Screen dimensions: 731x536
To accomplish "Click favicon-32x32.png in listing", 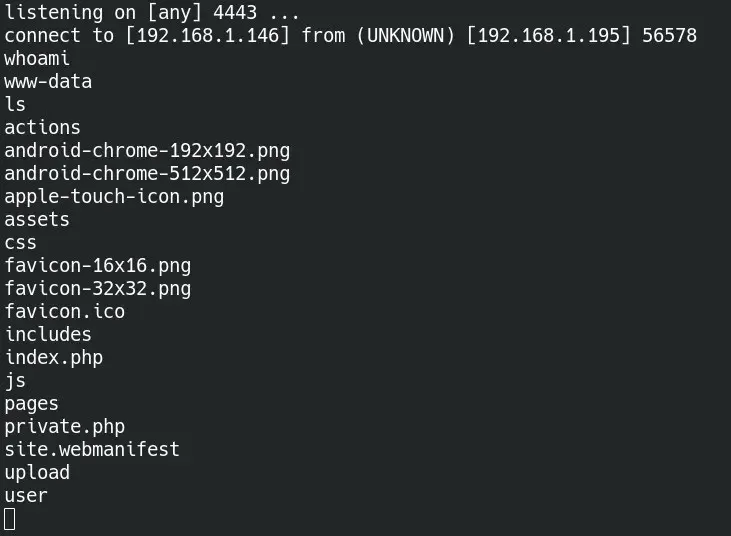I will click(x=98, y=289).
